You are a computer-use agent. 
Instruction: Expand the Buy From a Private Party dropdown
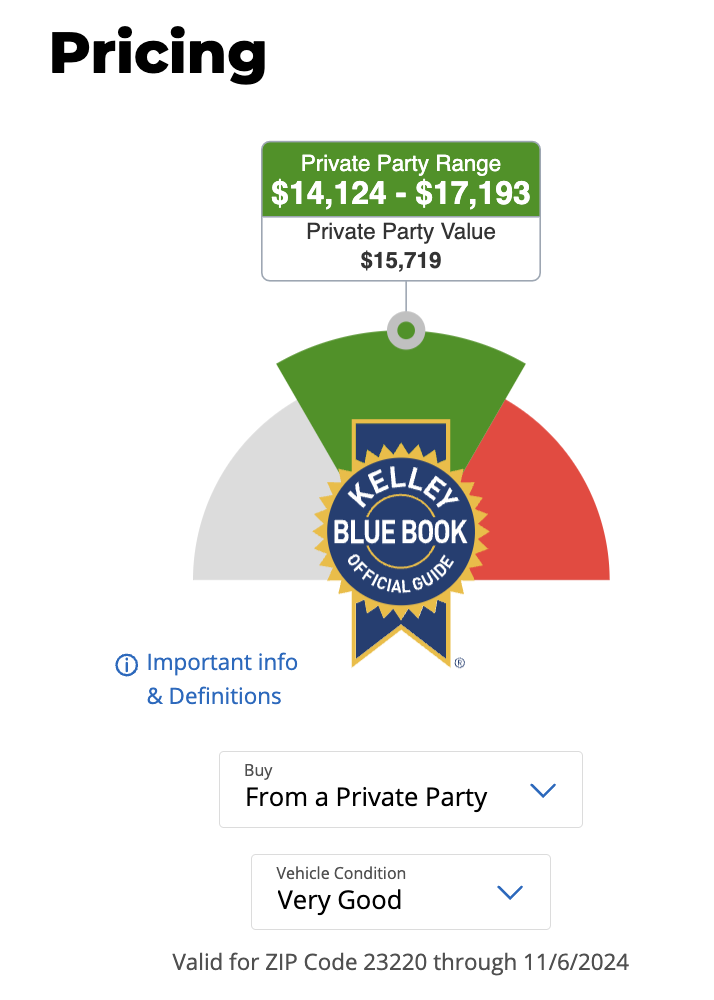pyautogui.click(x=401, y=790)
